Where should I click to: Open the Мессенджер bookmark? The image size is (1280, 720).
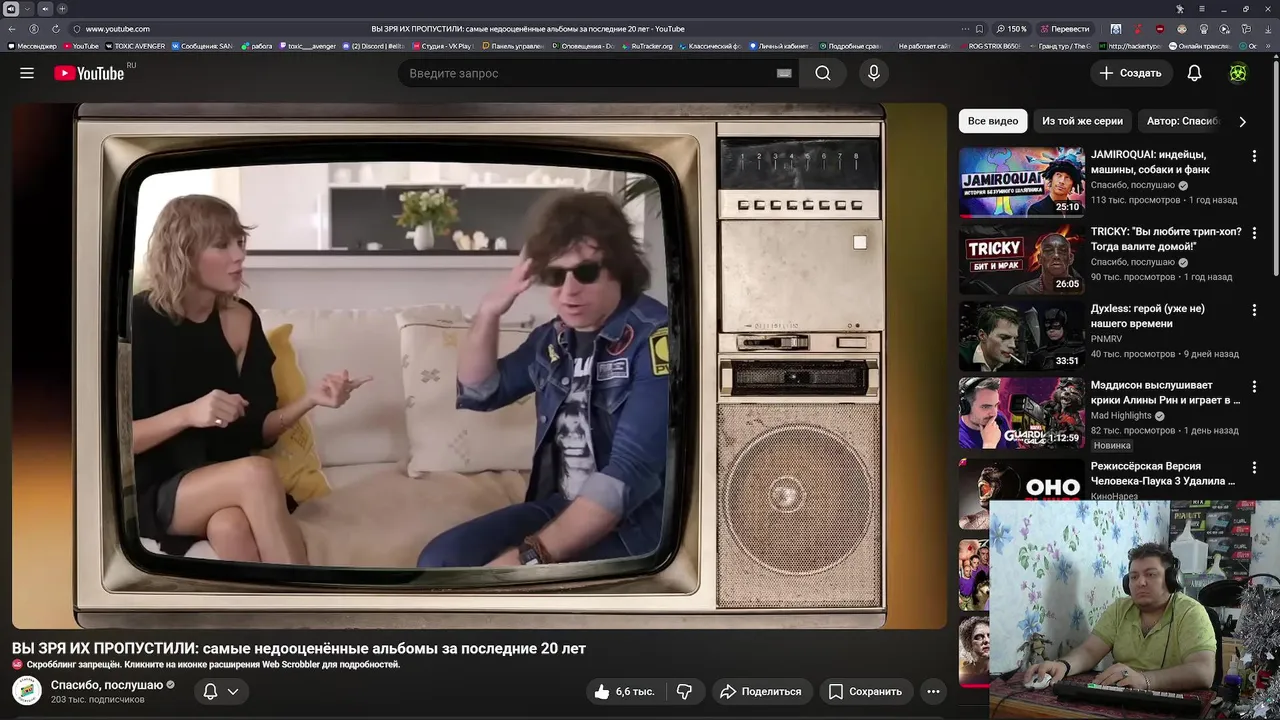click(32, 46)
